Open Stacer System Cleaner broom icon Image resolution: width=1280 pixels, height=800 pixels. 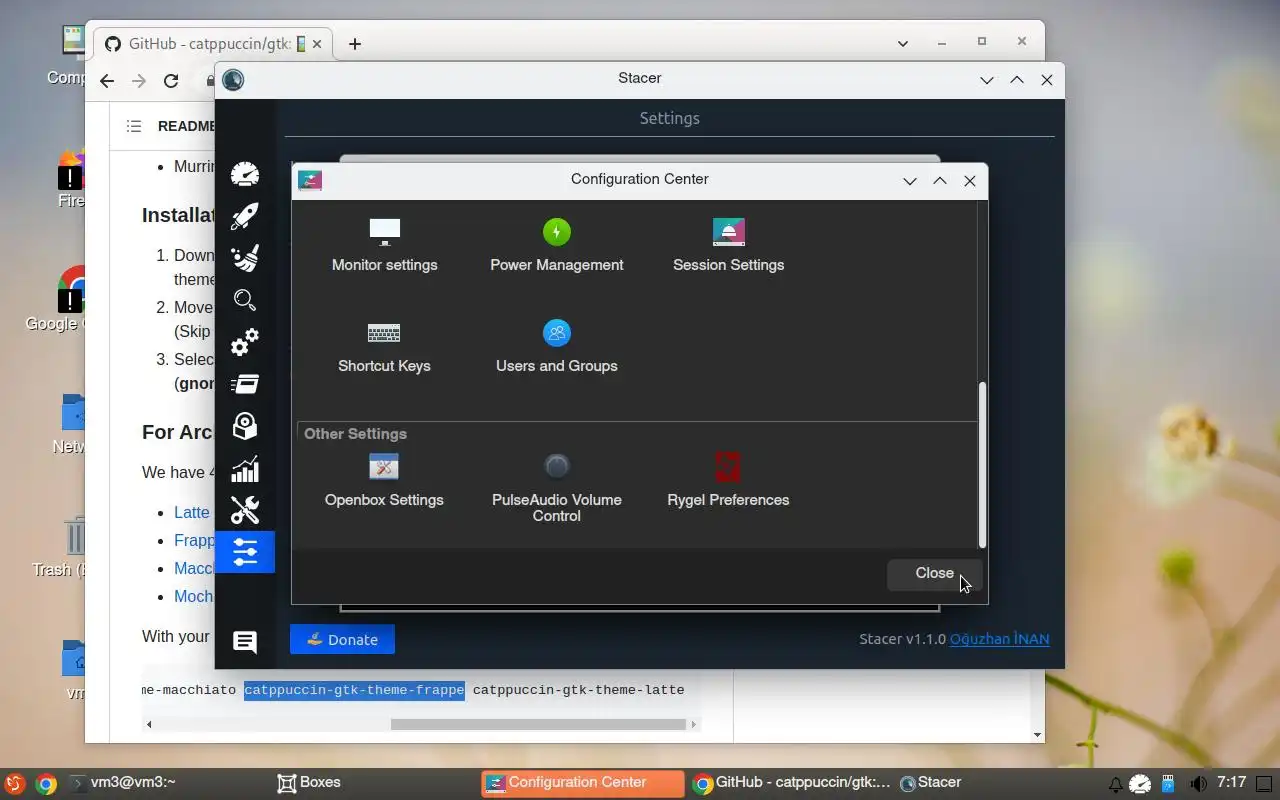(245, 258)
